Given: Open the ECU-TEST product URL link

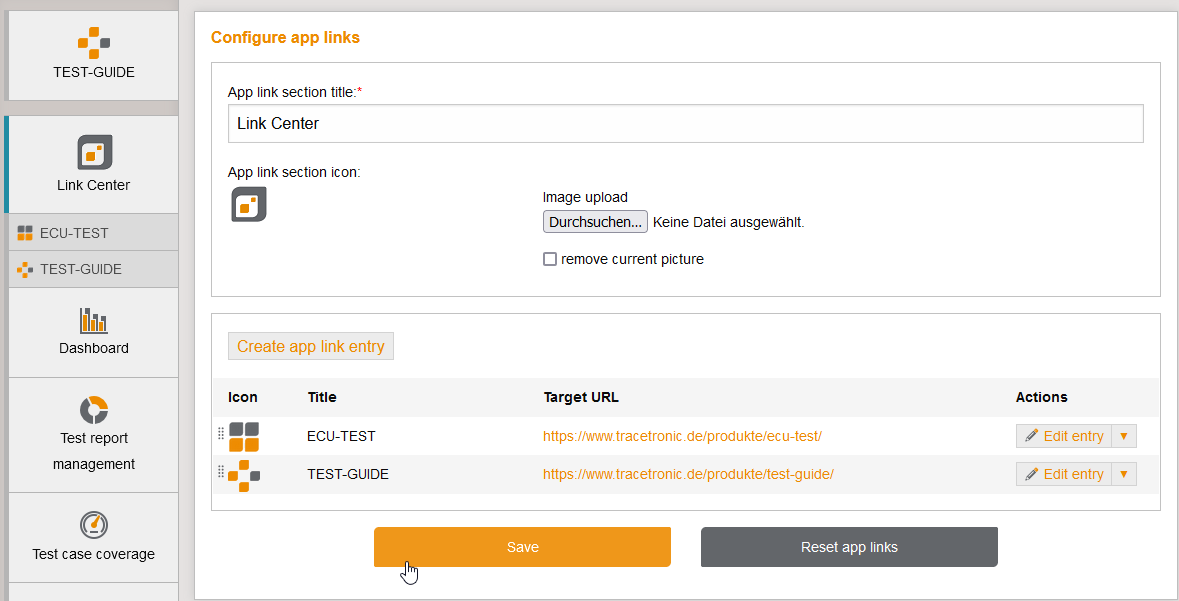Looking at the screenshot, I should [683, 435].
